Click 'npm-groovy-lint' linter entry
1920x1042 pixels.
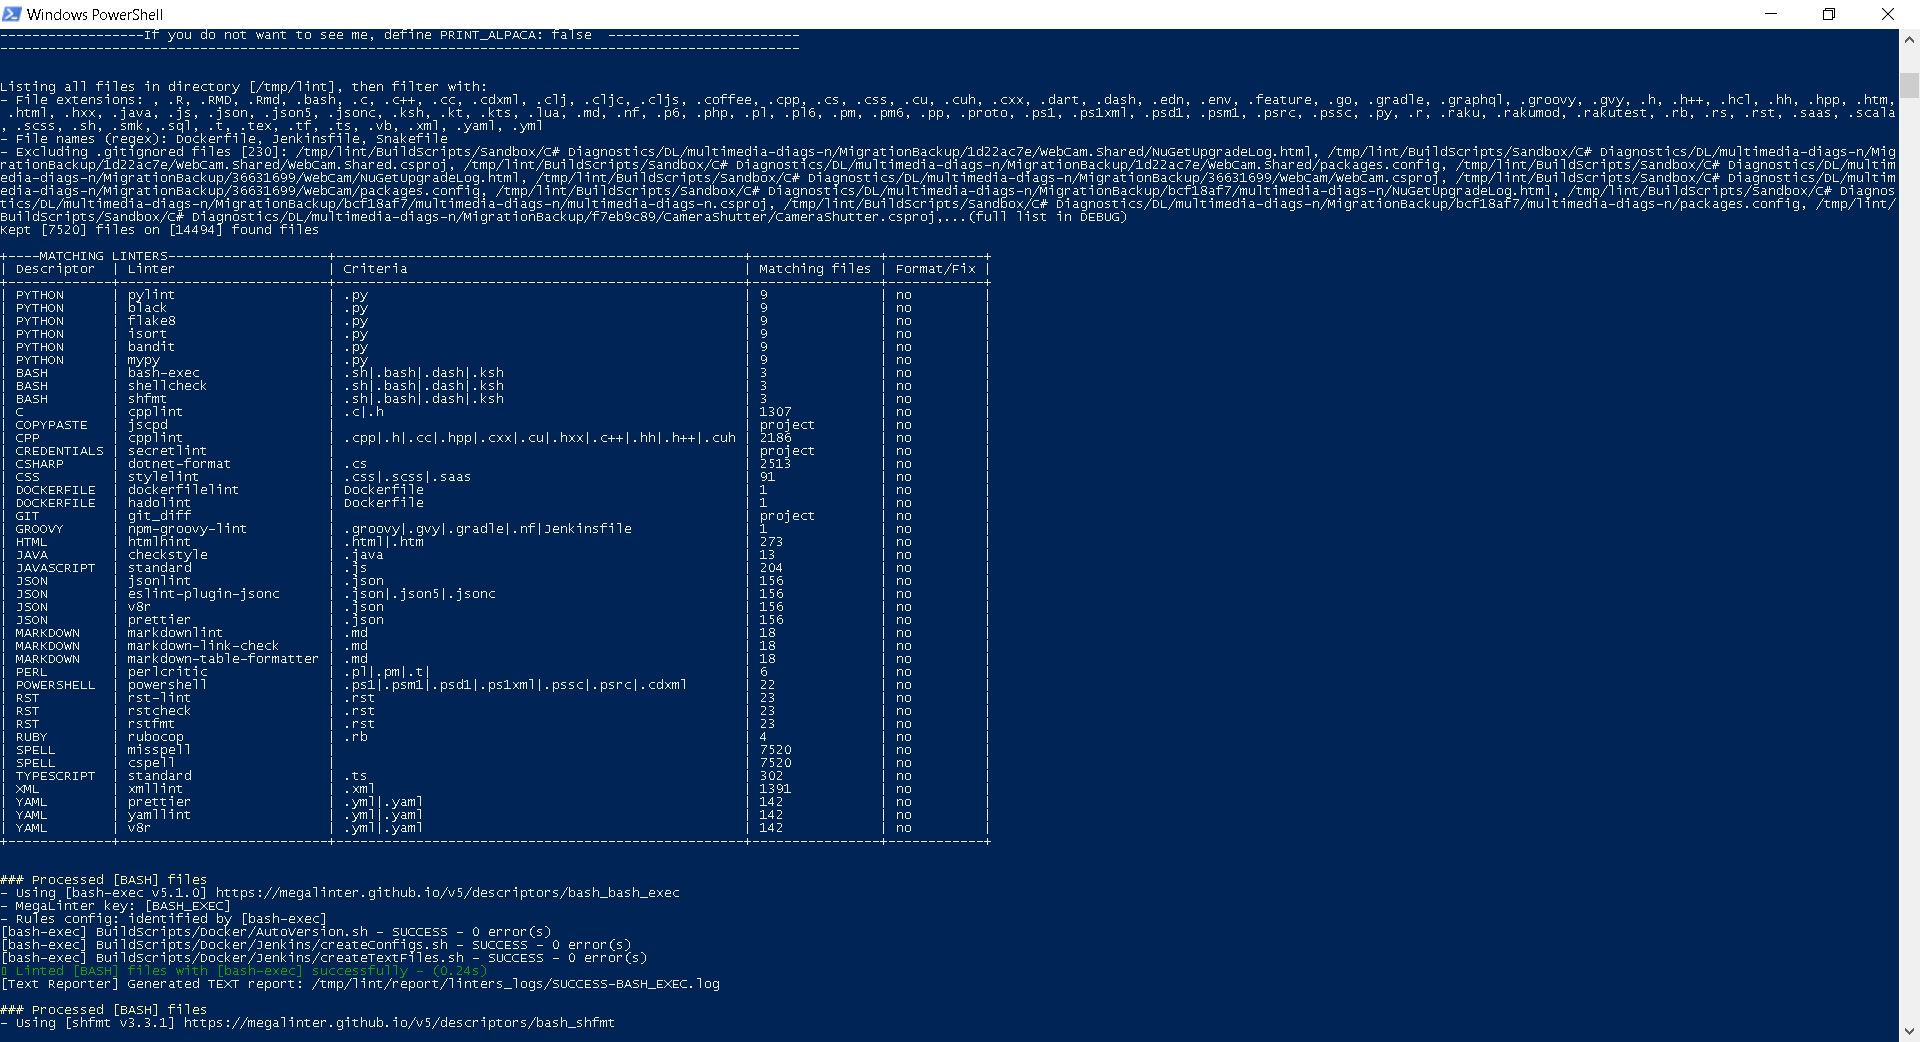tap(187, 529)
